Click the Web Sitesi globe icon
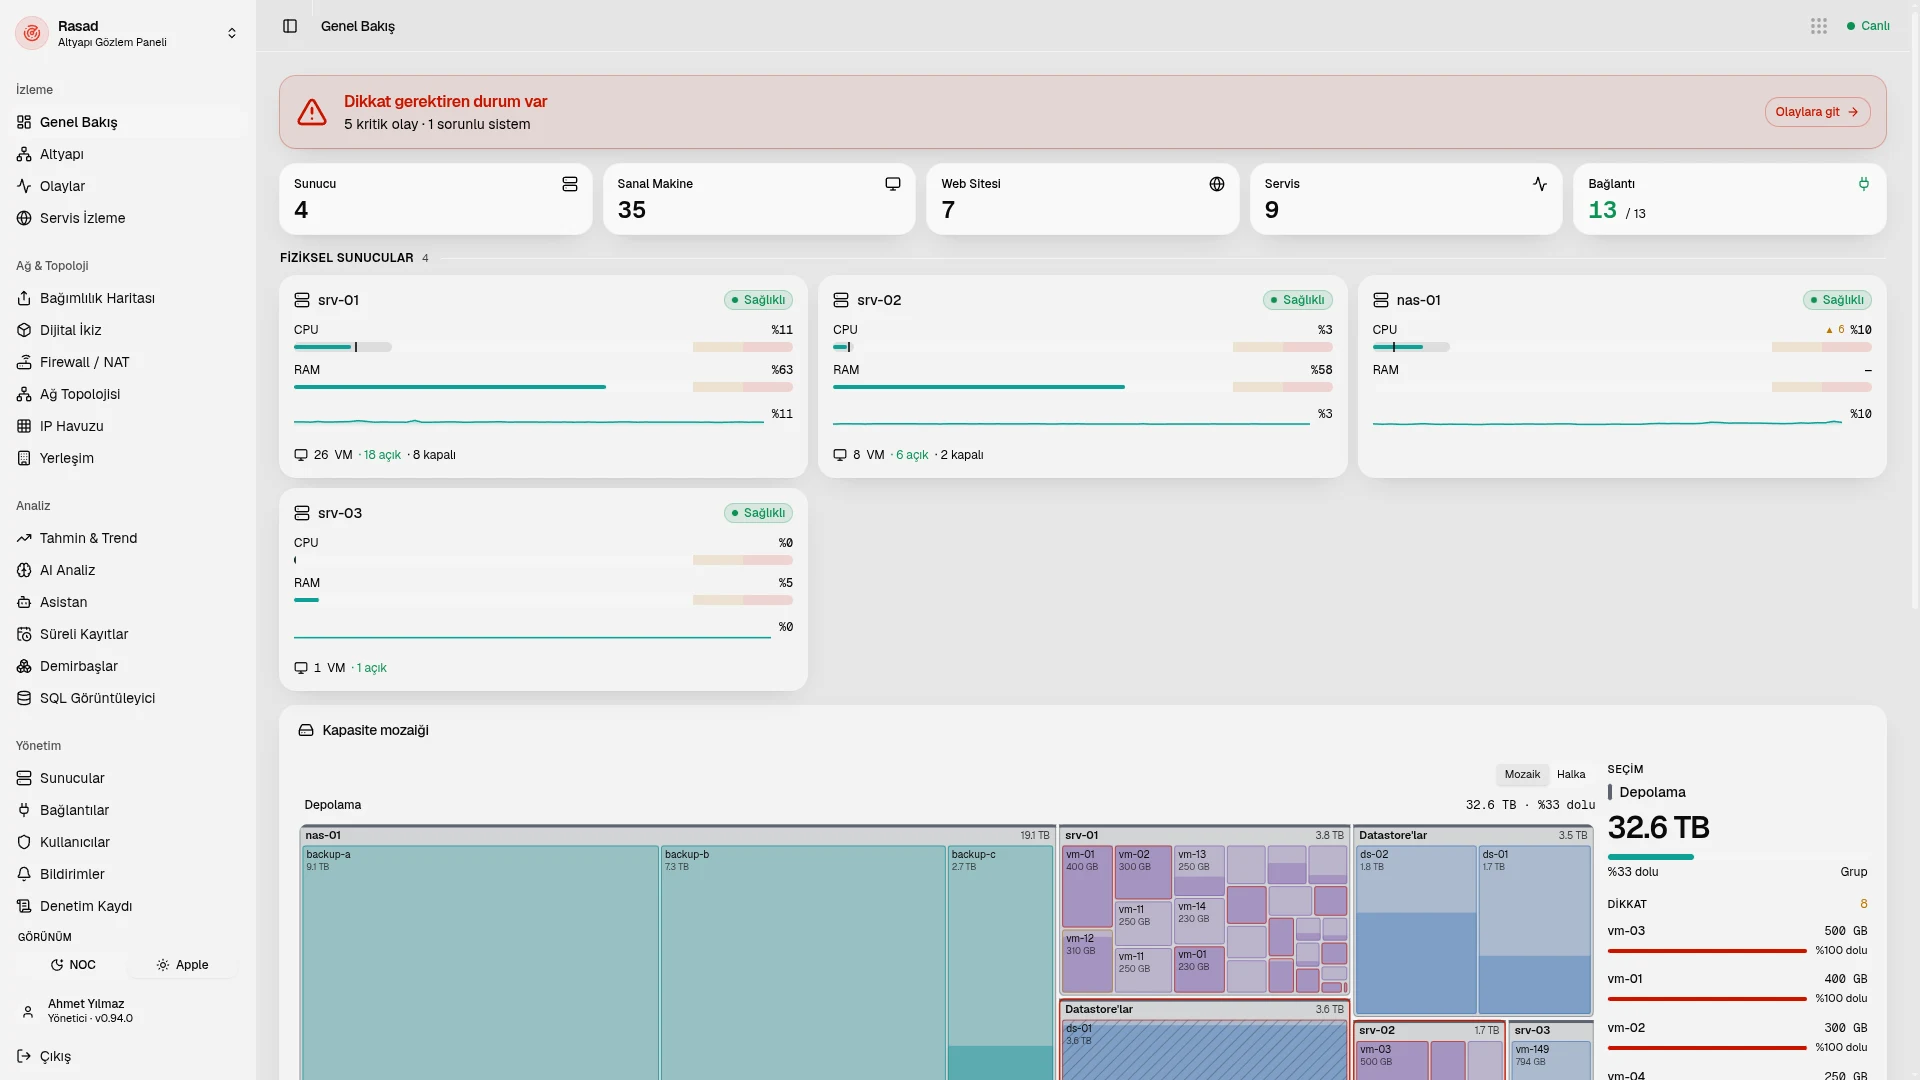This screenshot has height=1080, width=1920. pyautogui.click(x=1217, y=184)
